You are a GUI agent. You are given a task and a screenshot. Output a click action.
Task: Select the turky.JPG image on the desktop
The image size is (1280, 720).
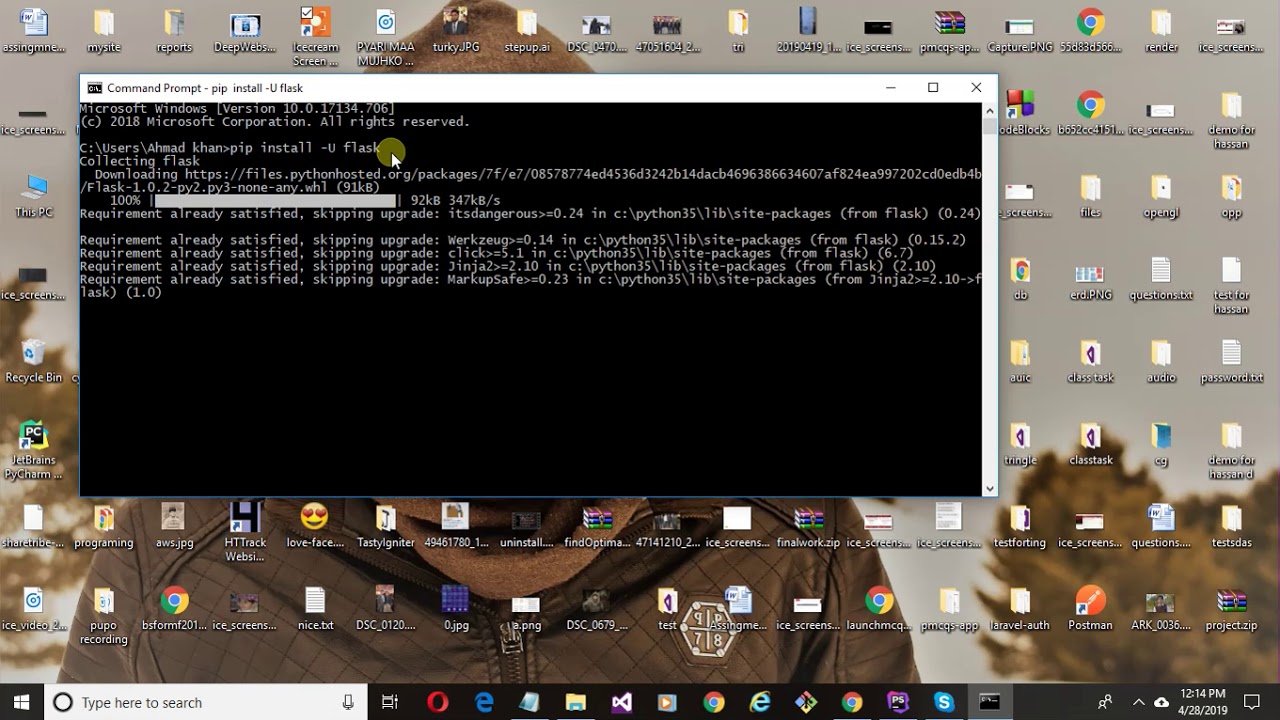tap(456, 32)
